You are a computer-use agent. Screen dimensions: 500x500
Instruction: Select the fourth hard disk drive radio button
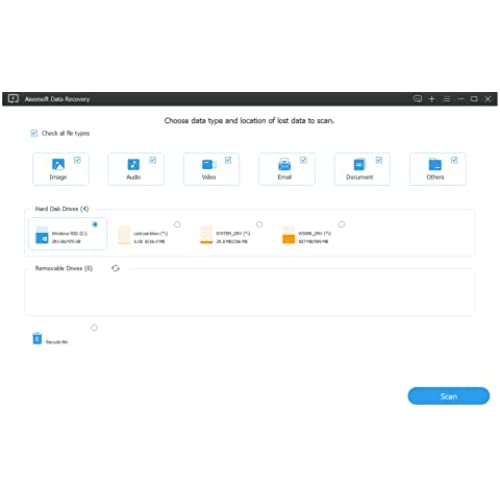[x=342, y=224]
